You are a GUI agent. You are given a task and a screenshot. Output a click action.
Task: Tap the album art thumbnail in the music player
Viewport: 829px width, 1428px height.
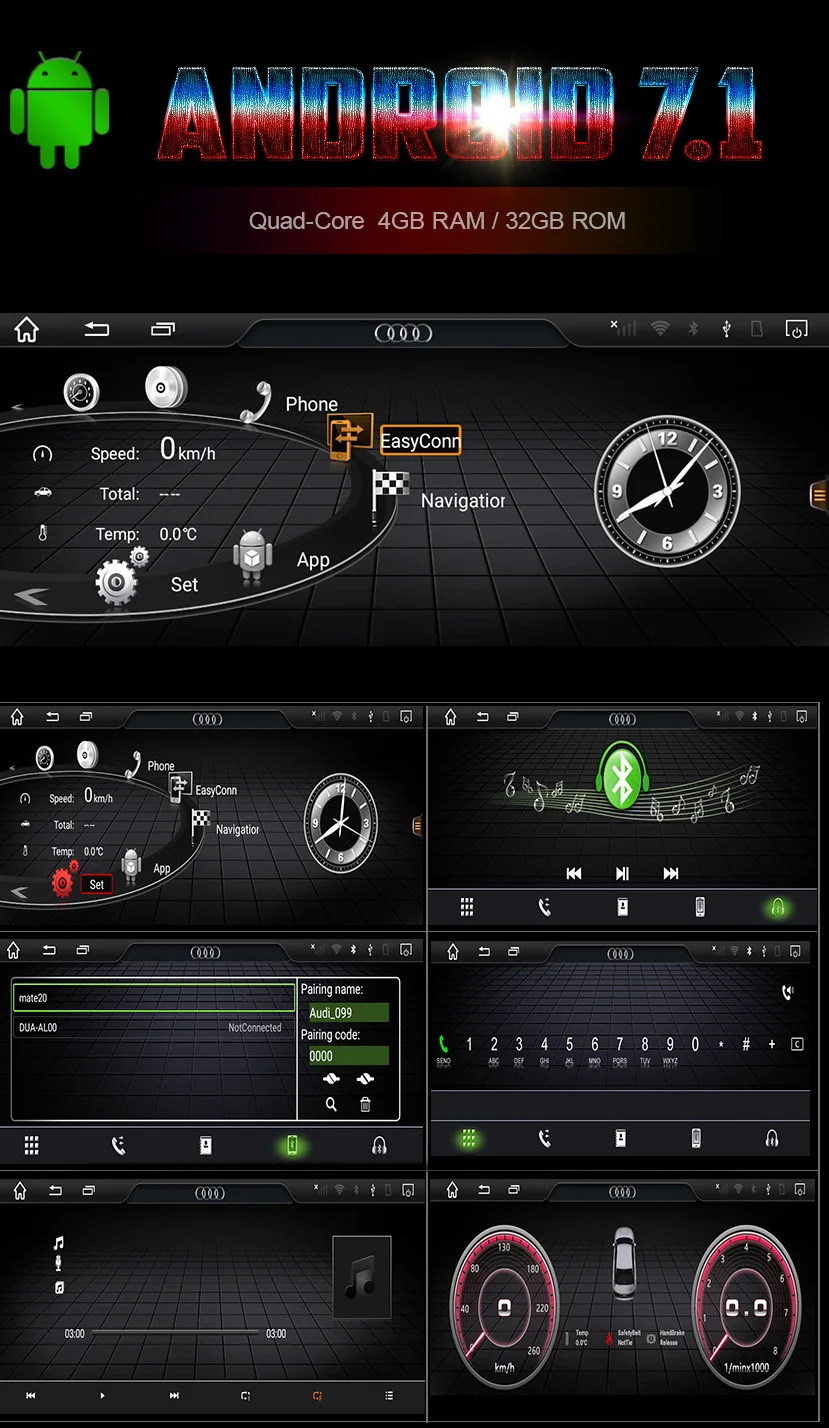tap(361, 1277)
